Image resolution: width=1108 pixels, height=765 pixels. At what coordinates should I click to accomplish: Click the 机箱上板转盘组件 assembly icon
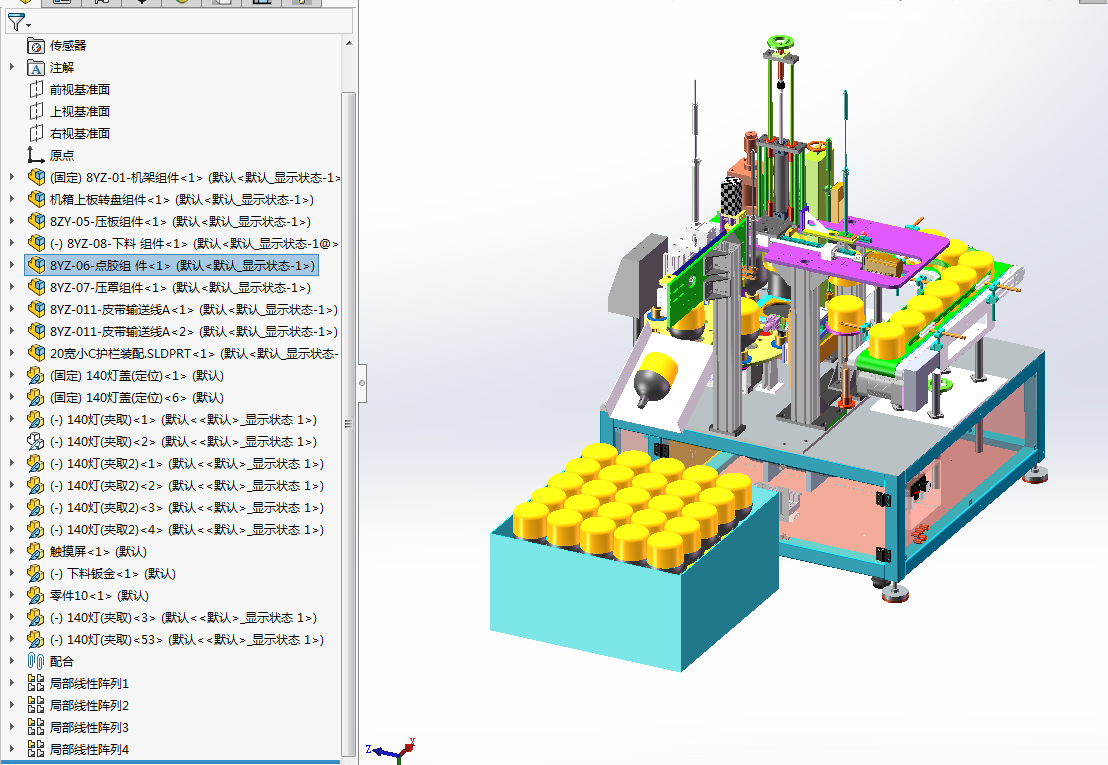pyautogui.click(x=36, y=199)
